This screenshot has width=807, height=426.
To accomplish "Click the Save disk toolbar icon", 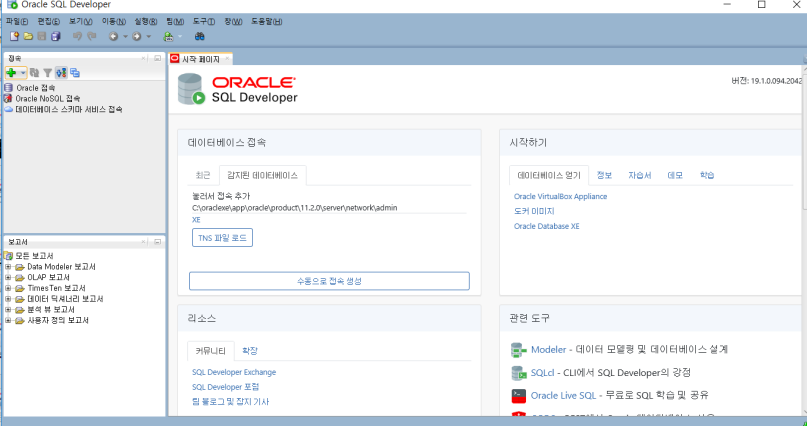I will tap(42, 37).
